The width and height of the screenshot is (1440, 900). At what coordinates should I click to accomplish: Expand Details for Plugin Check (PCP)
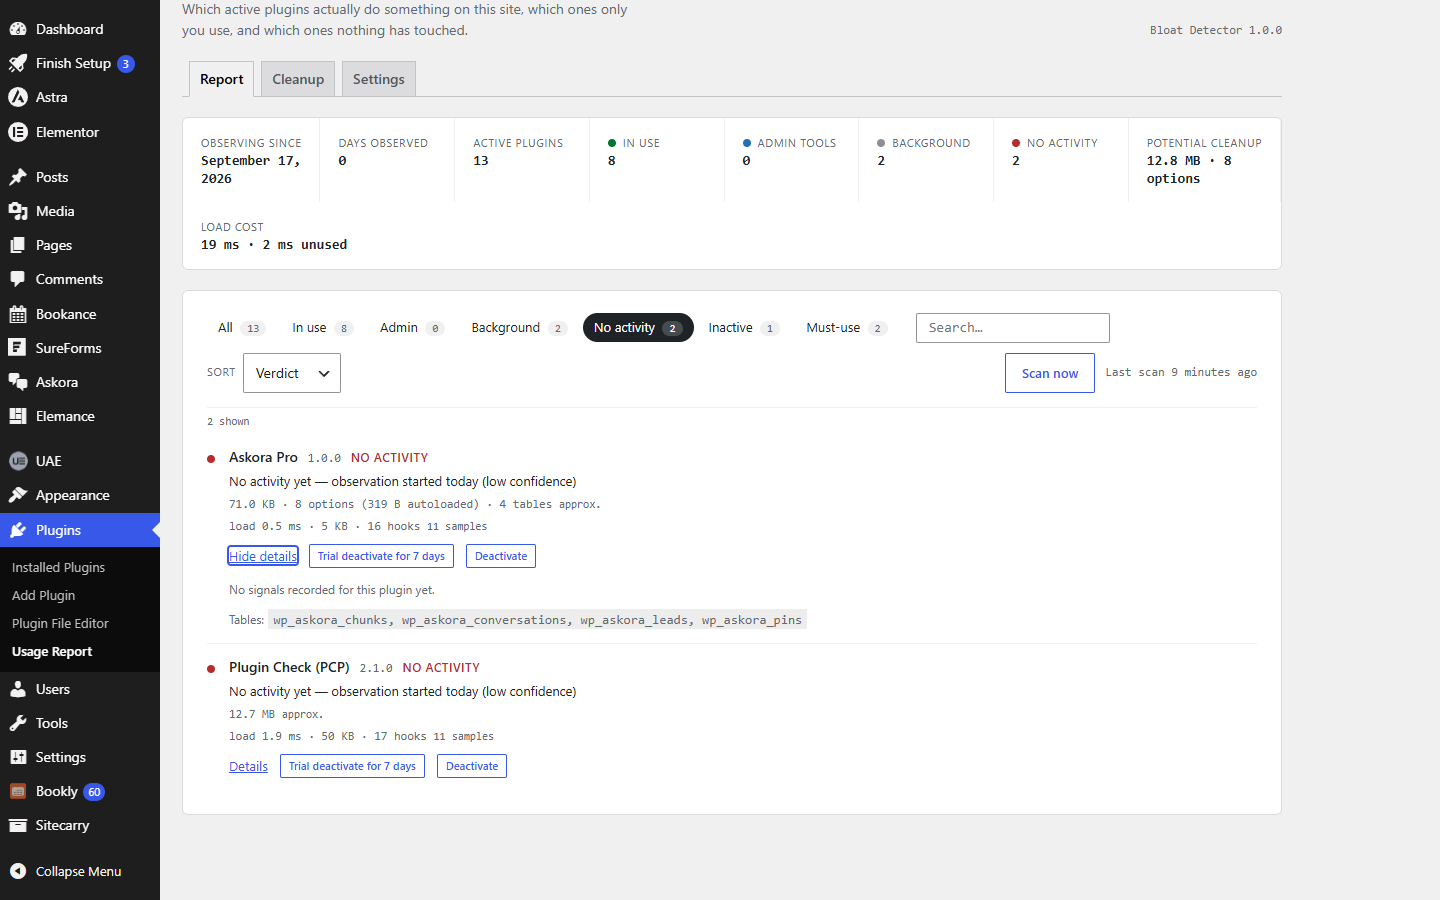click(x=248, y=766)
